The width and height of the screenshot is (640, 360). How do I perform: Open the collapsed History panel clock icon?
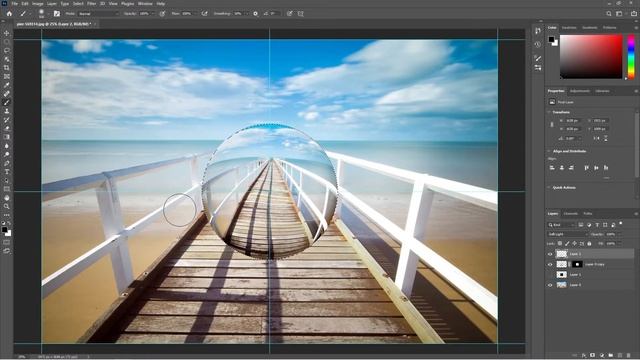(x=538, y=44)
